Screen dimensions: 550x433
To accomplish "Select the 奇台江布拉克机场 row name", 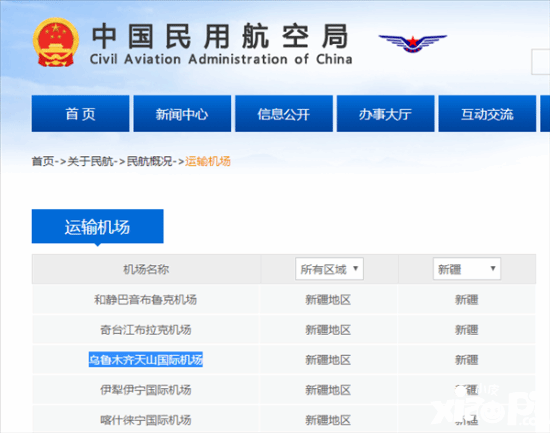I will point(146,330).
